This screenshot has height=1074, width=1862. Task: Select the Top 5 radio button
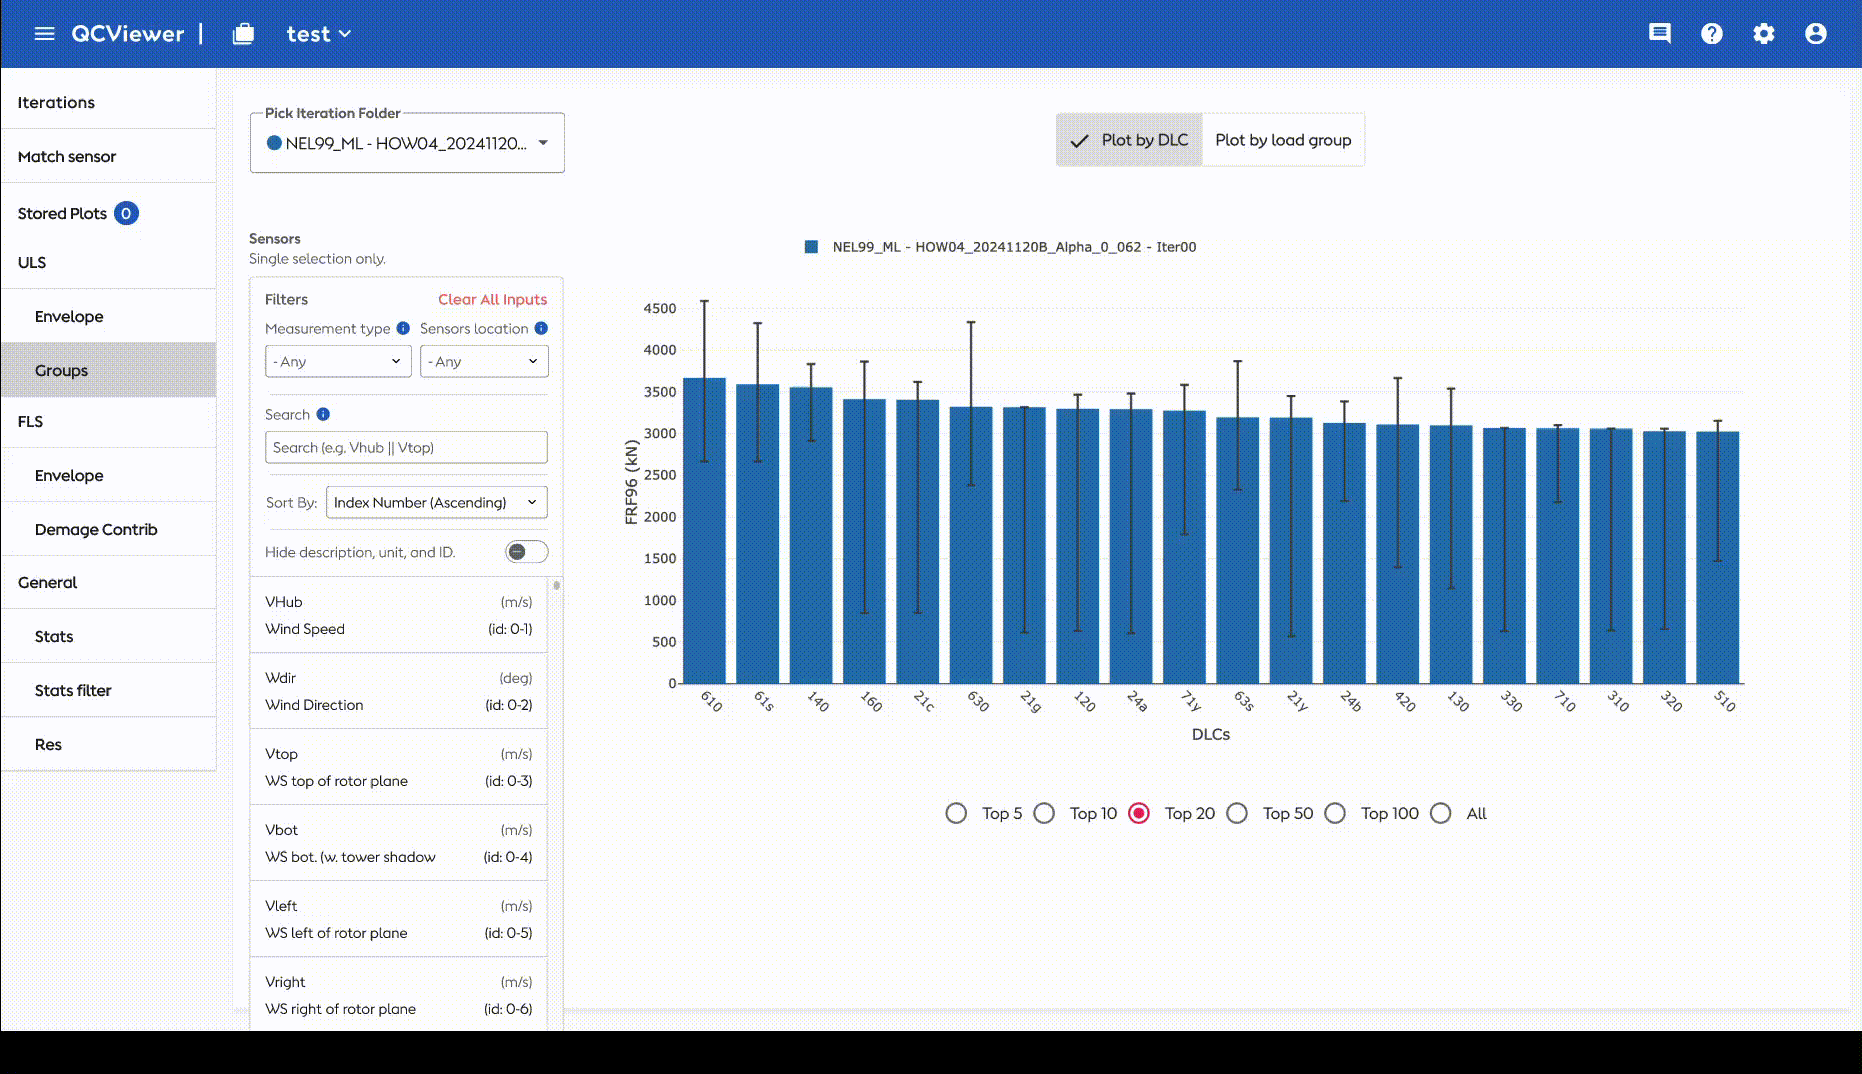click(956, 813)
